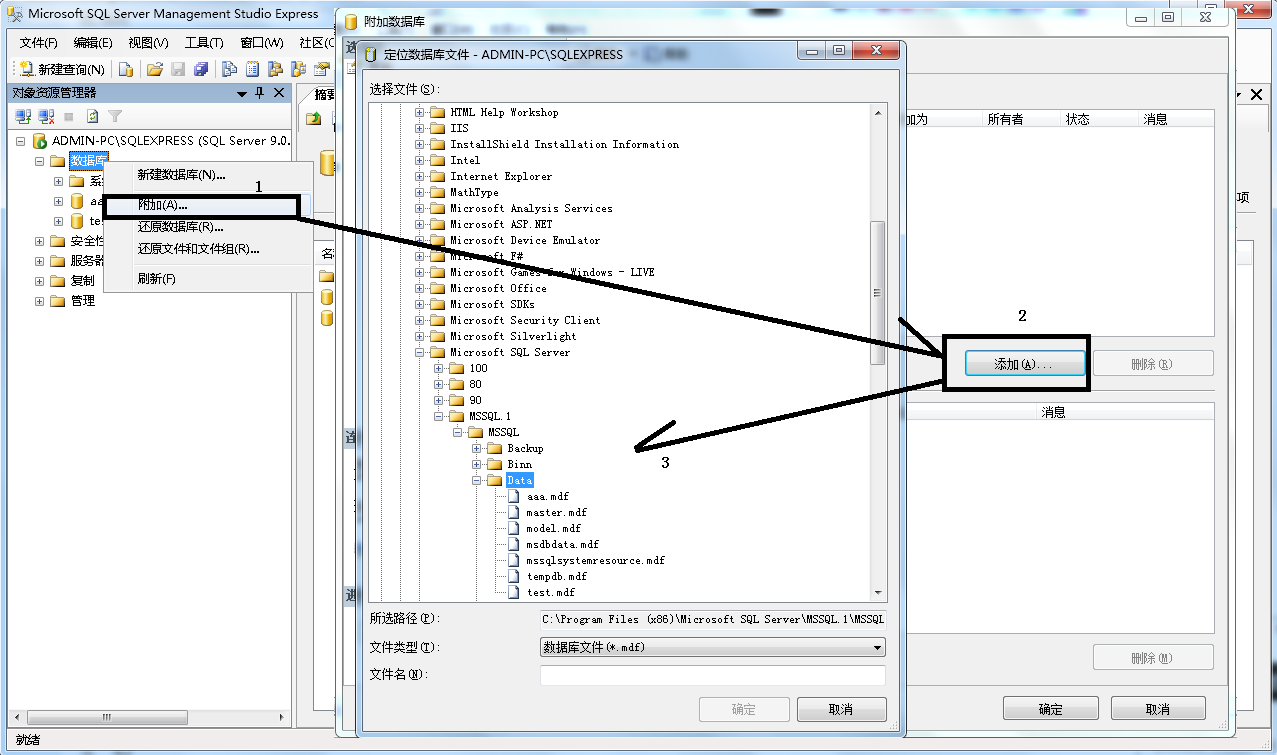1277x755 pixels.
Task: Click the New Query (新建查询) toolbar button
Action: (61, 69)
